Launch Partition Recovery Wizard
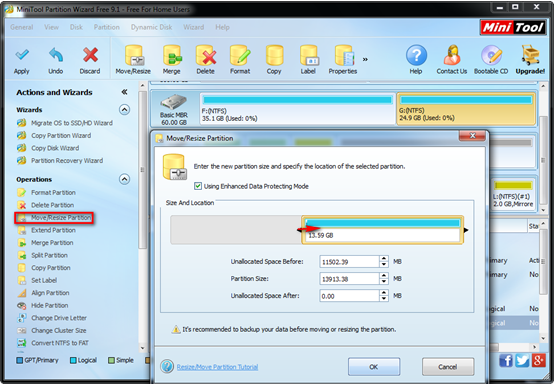The image size is (554, 384). tap(67, 161)
